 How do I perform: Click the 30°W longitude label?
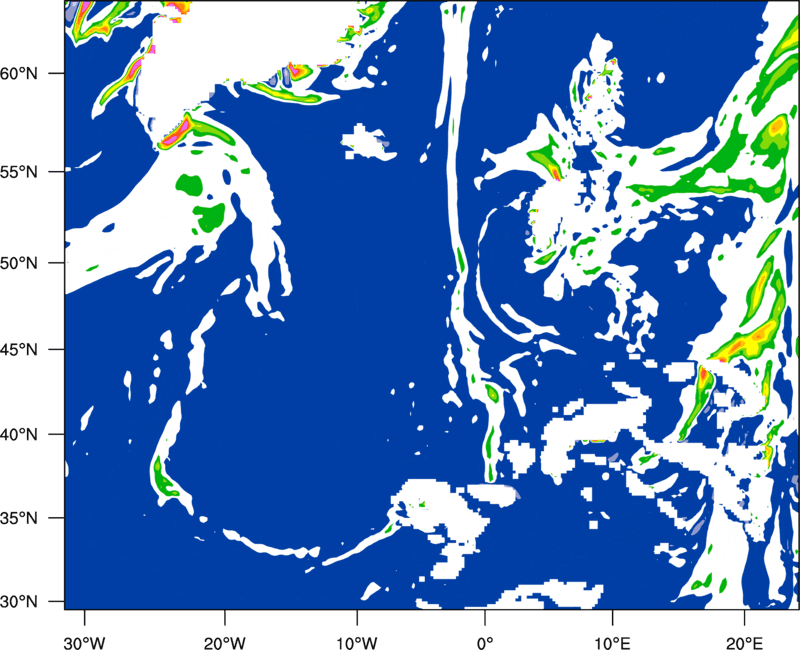coord(84,643)
